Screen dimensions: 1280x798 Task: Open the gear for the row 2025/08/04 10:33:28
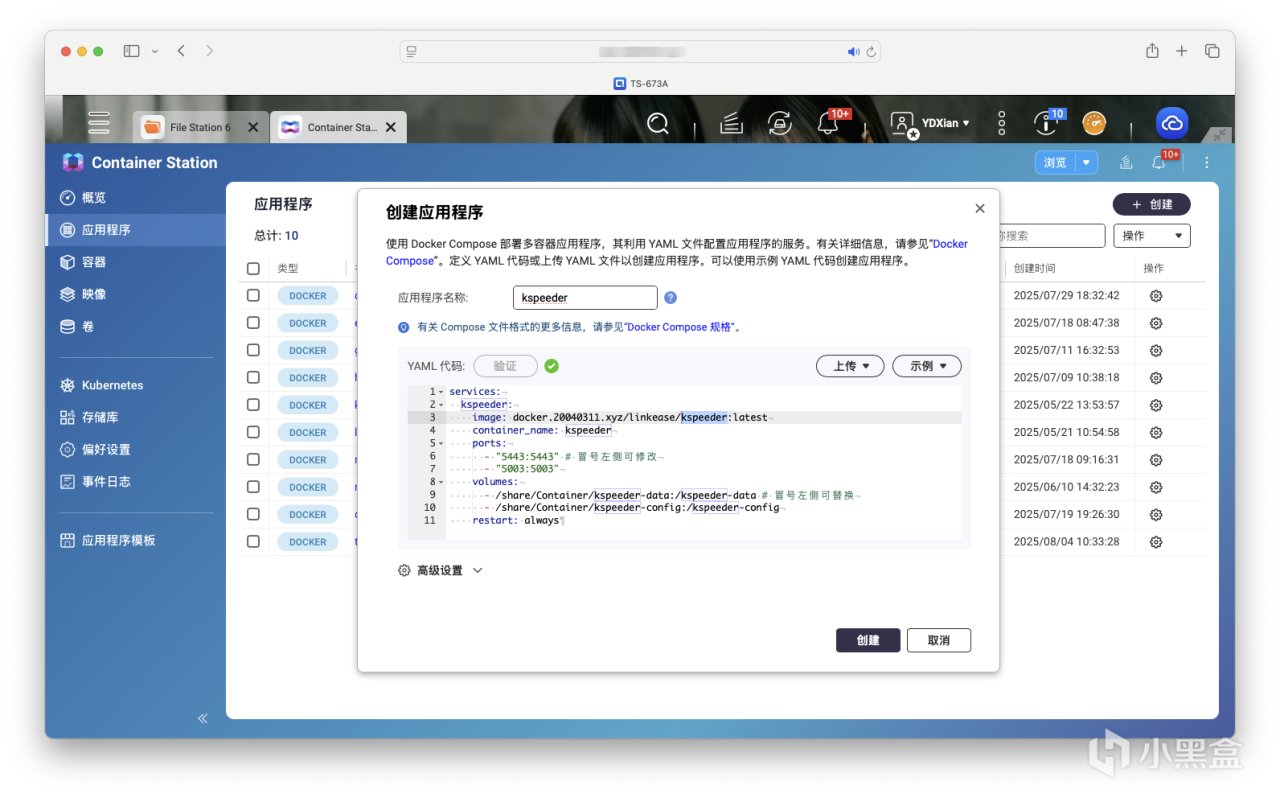tap(1156, 541)
